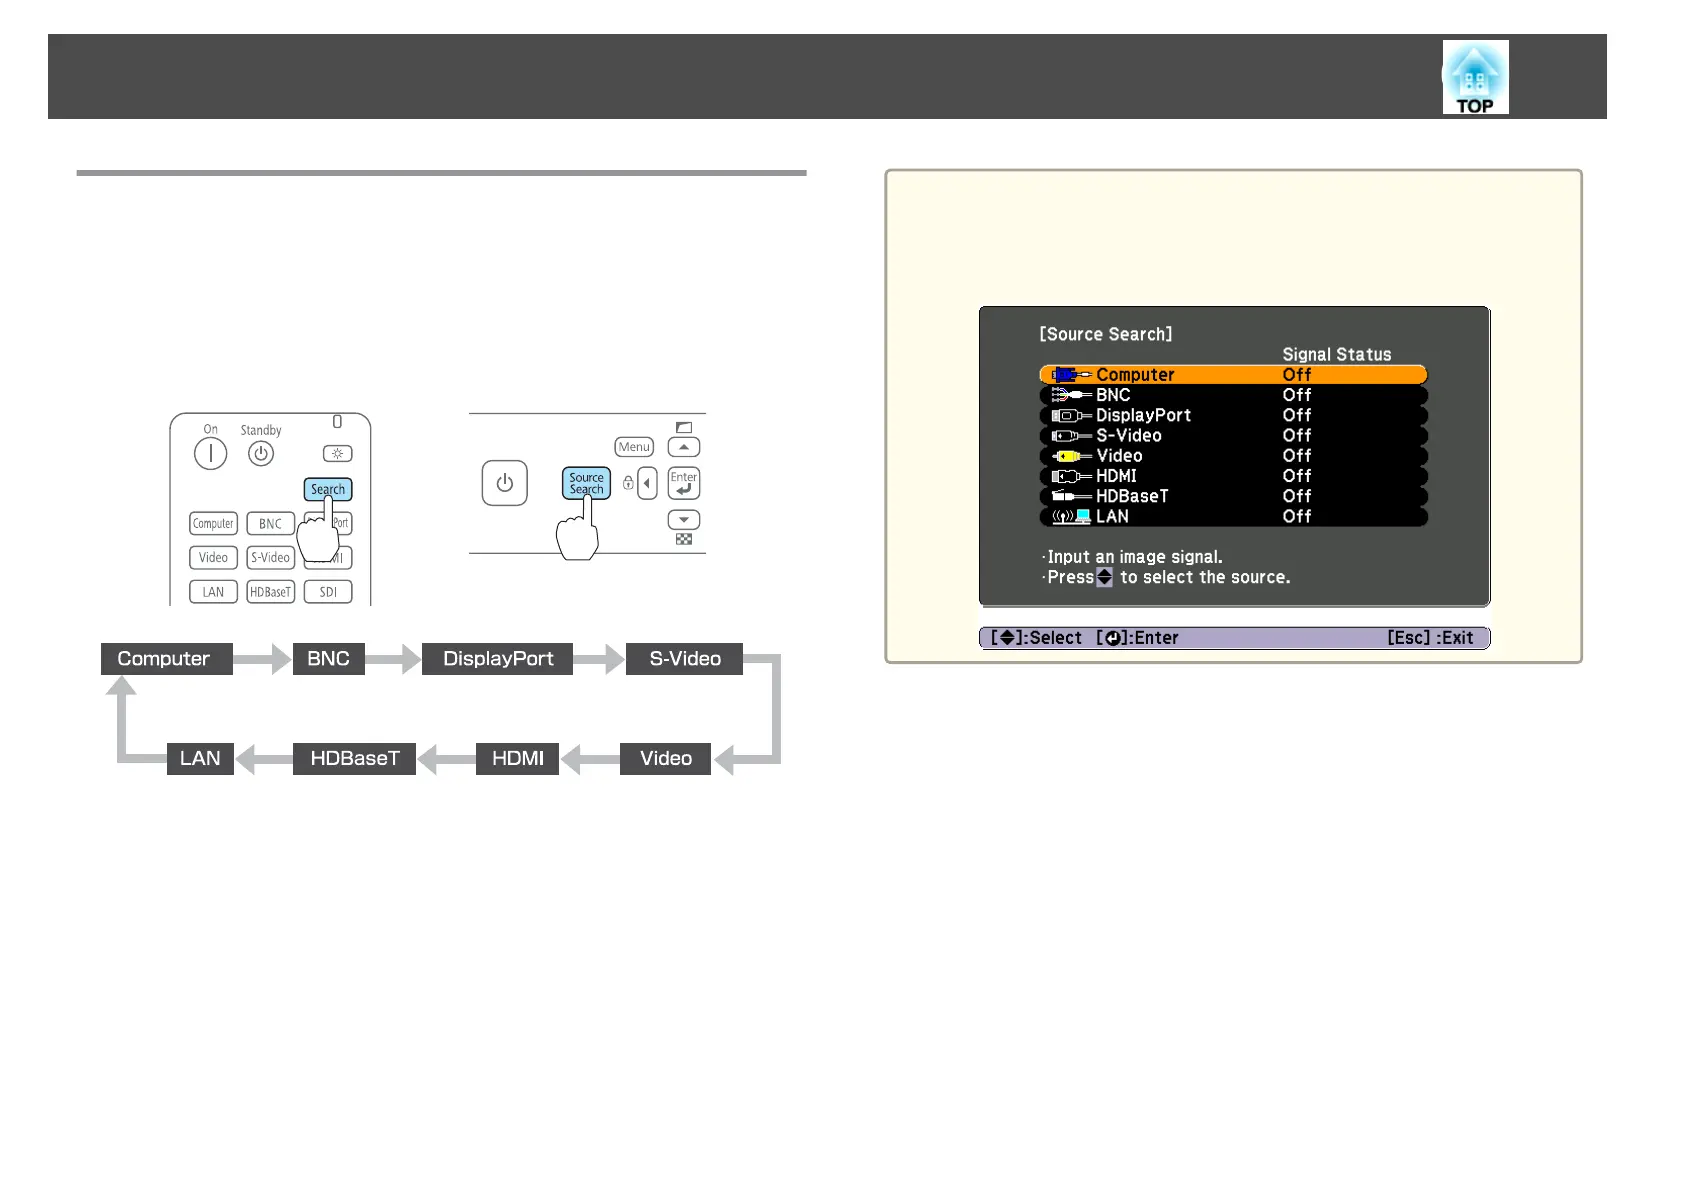Click the control panel power button
Image resolution: width=1684 pixels, height=1190 pixels.
click(504, 483)
